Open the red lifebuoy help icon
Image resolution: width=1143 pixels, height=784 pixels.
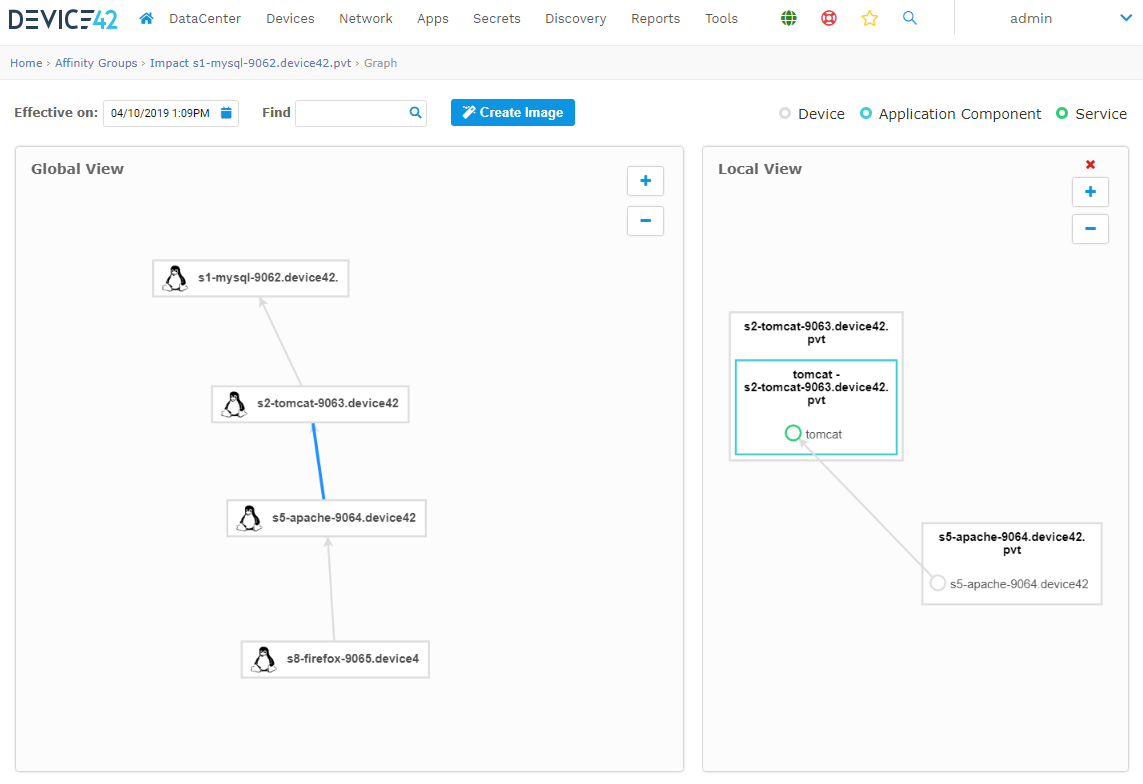[829, 18]
